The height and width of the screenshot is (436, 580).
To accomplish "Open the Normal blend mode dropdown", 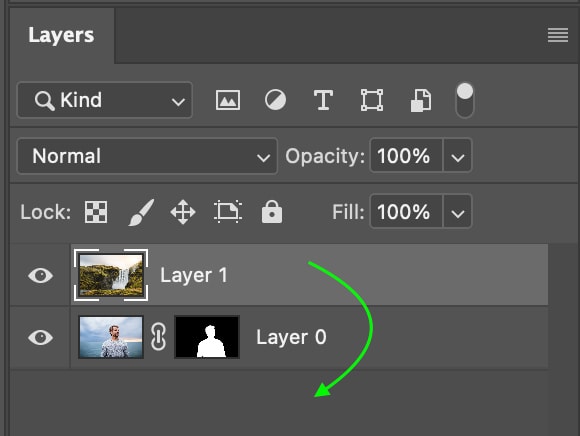I will tap(147, 156).
